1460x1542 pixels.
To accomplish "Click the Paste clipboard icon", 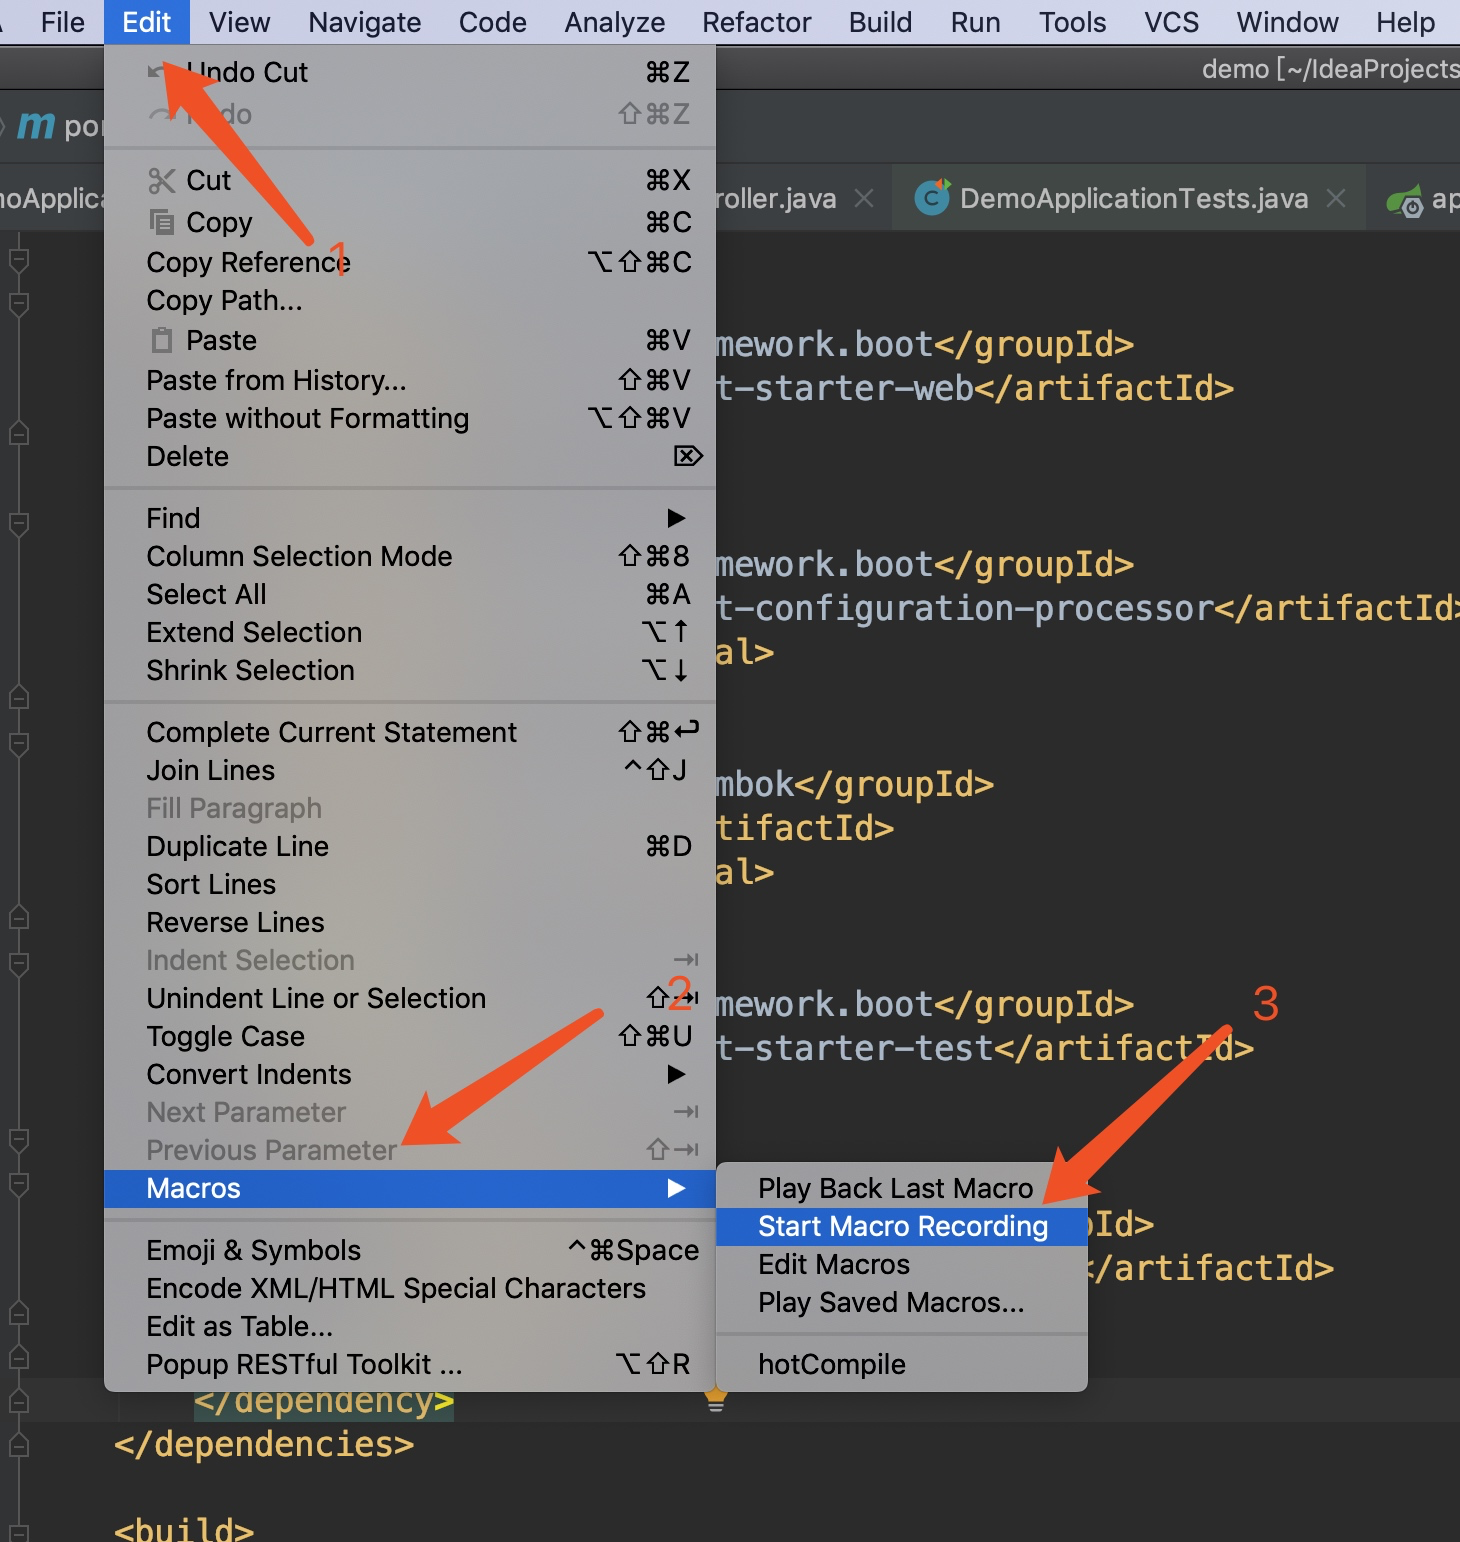I will (161, 341).
